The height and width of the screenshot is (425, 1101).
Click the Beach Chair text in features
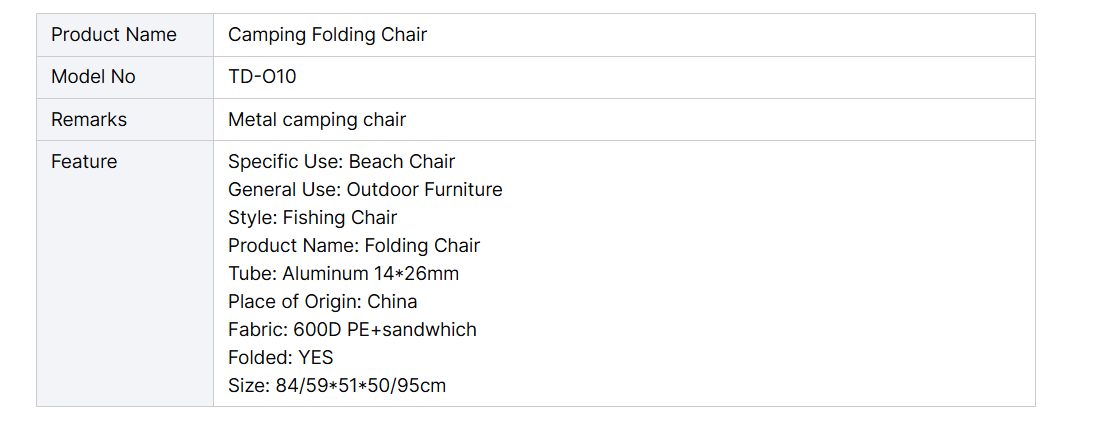pos(402,162)
